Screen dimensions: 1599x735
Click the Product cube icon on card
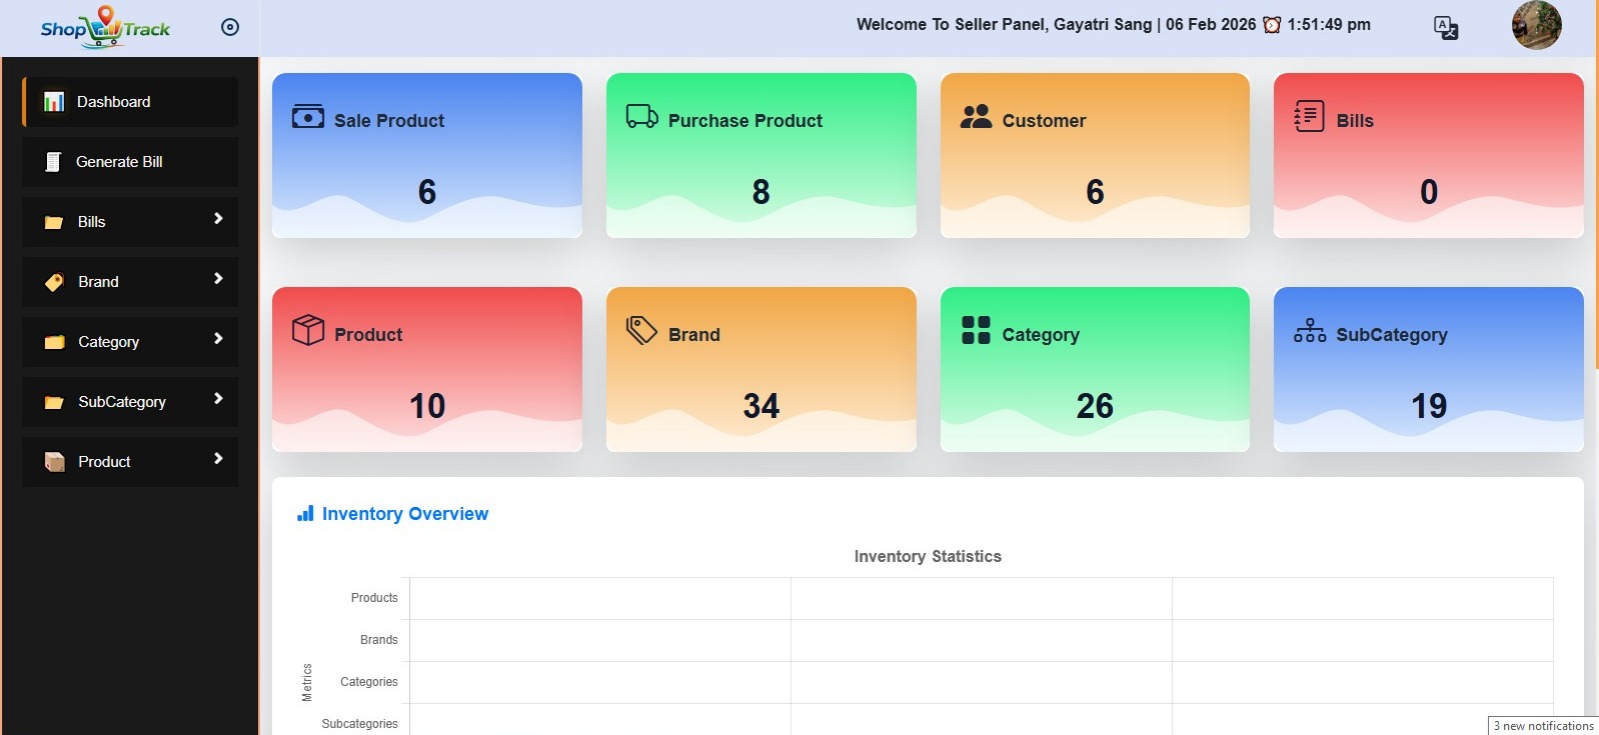click(308, 330)
